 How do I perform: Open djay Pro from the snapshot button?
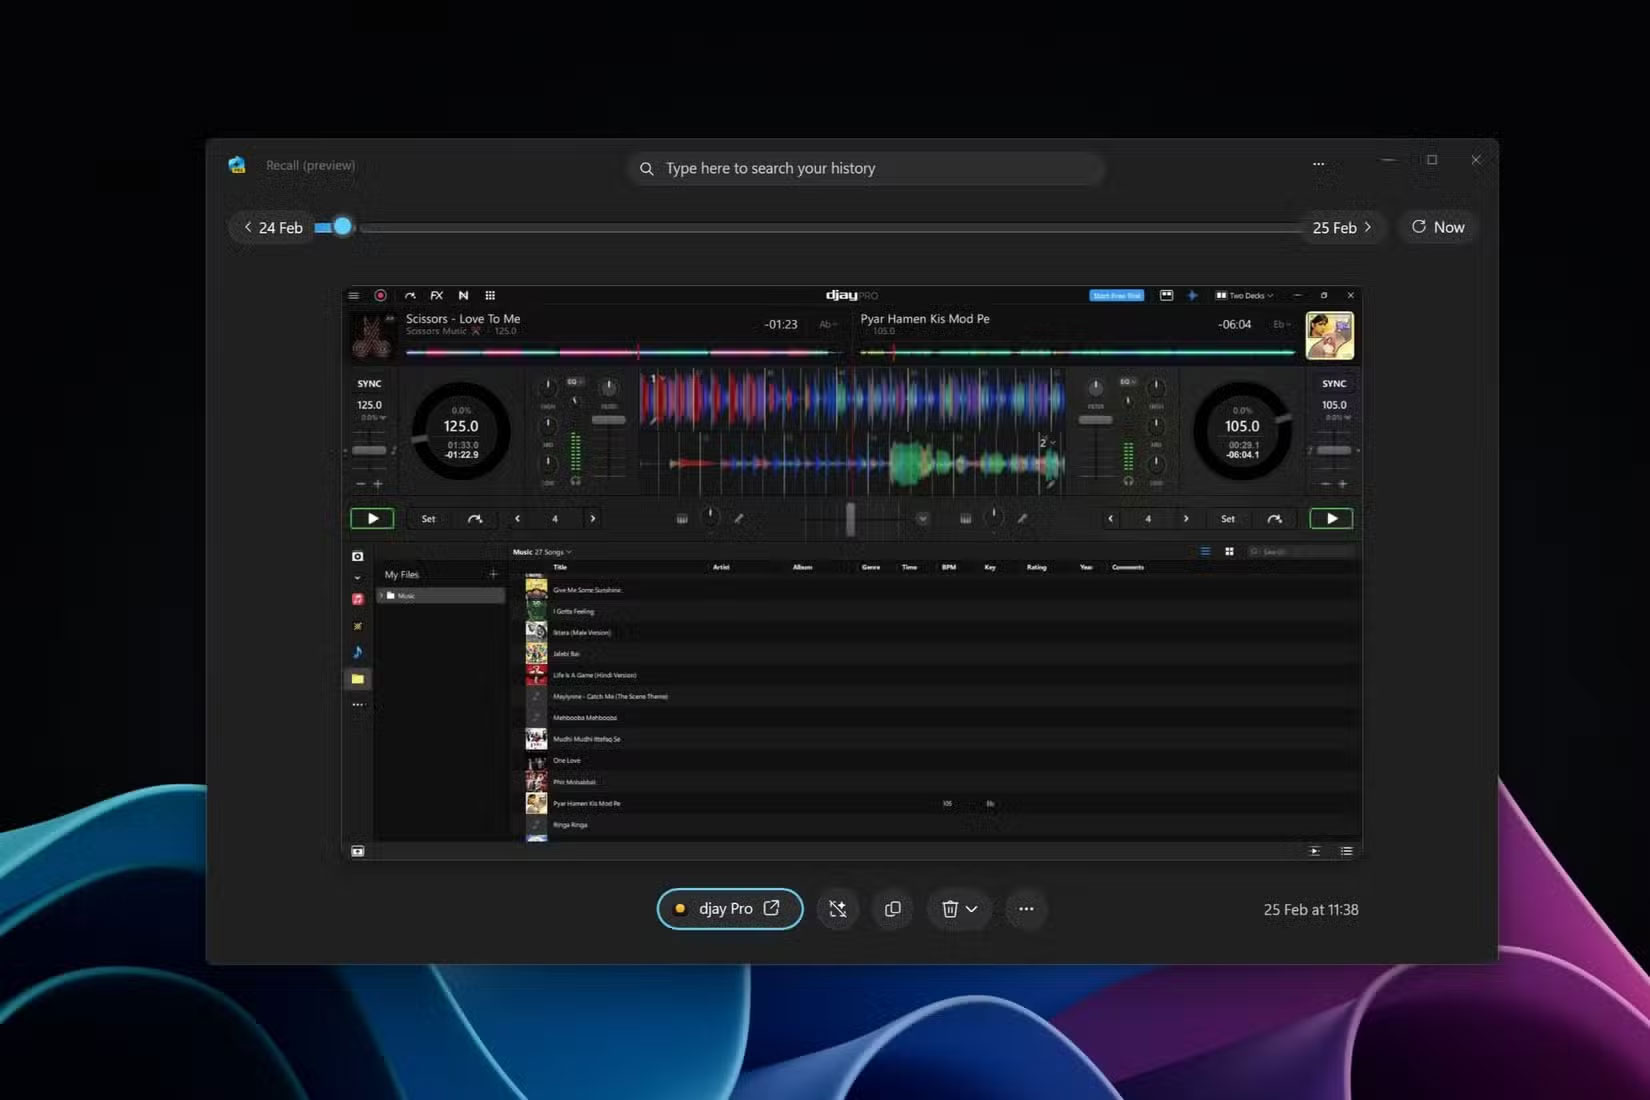729,909
